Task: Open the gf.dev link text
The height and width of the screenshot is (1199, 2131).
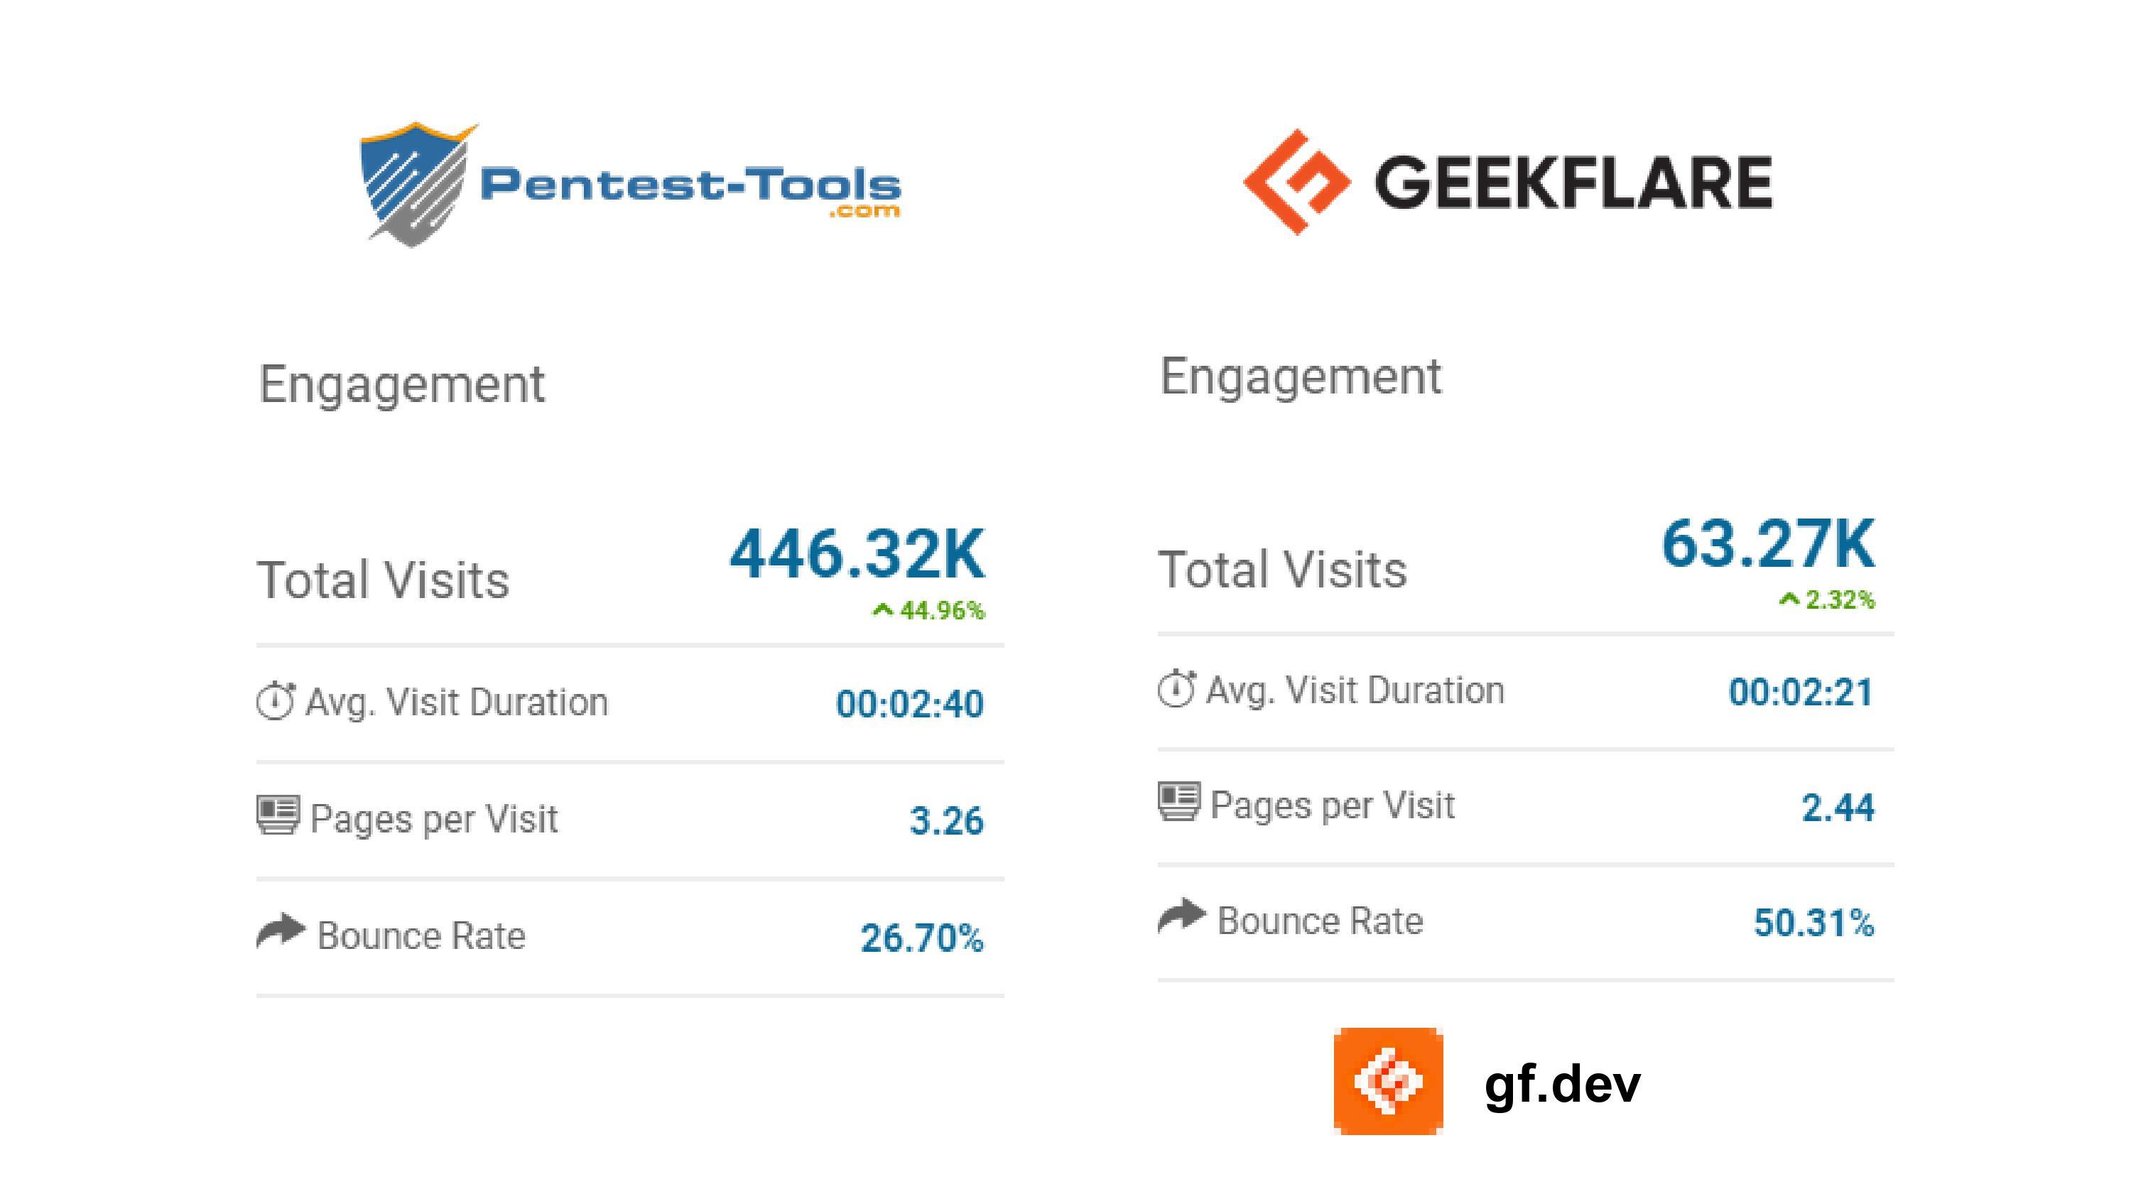Action: [x=1562, y=1084]
